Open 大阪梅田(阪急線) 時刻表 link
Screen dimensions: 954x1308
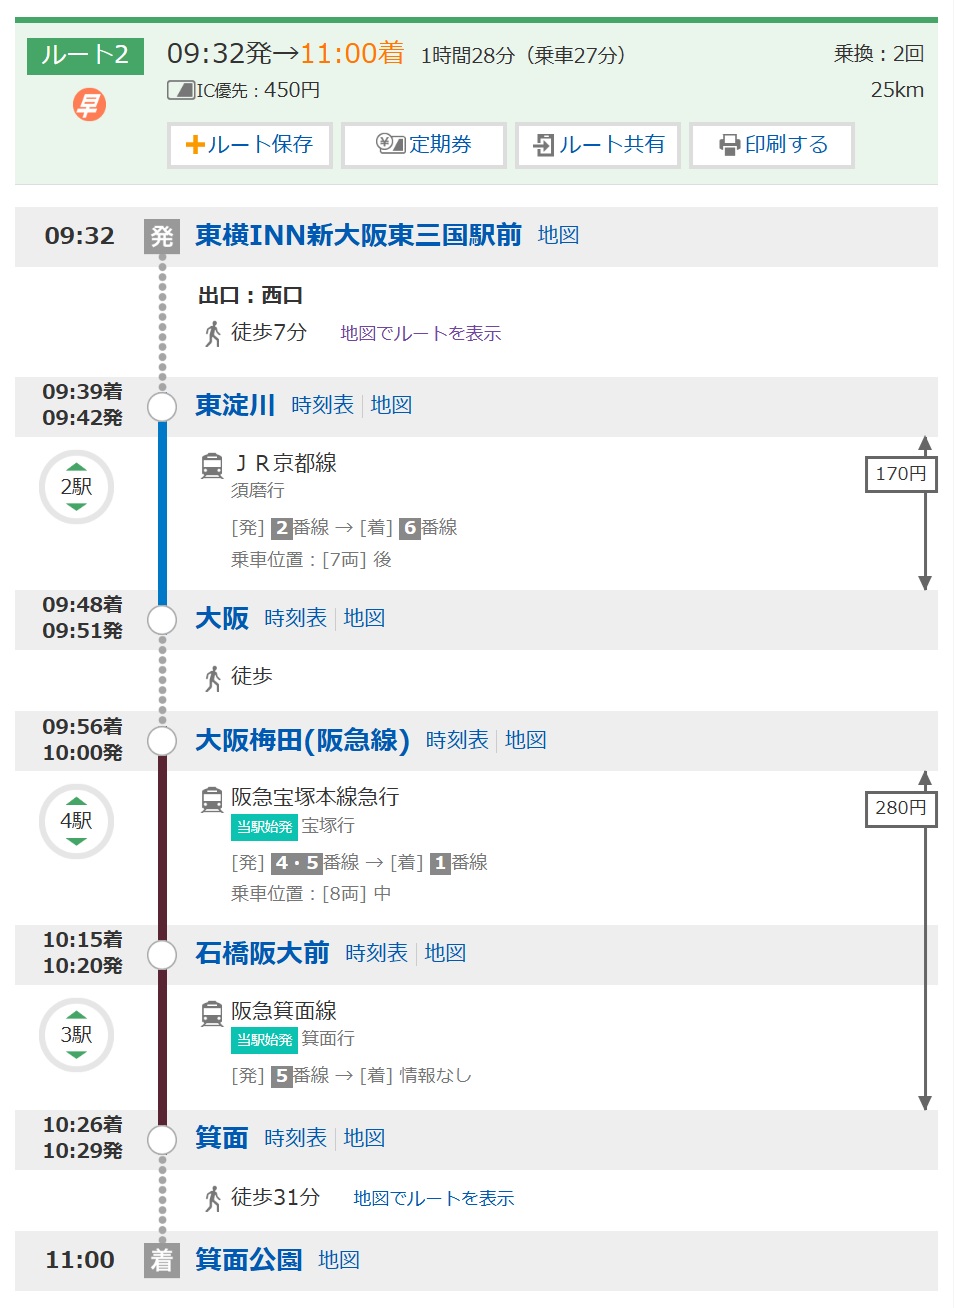(x=457, y=740)
